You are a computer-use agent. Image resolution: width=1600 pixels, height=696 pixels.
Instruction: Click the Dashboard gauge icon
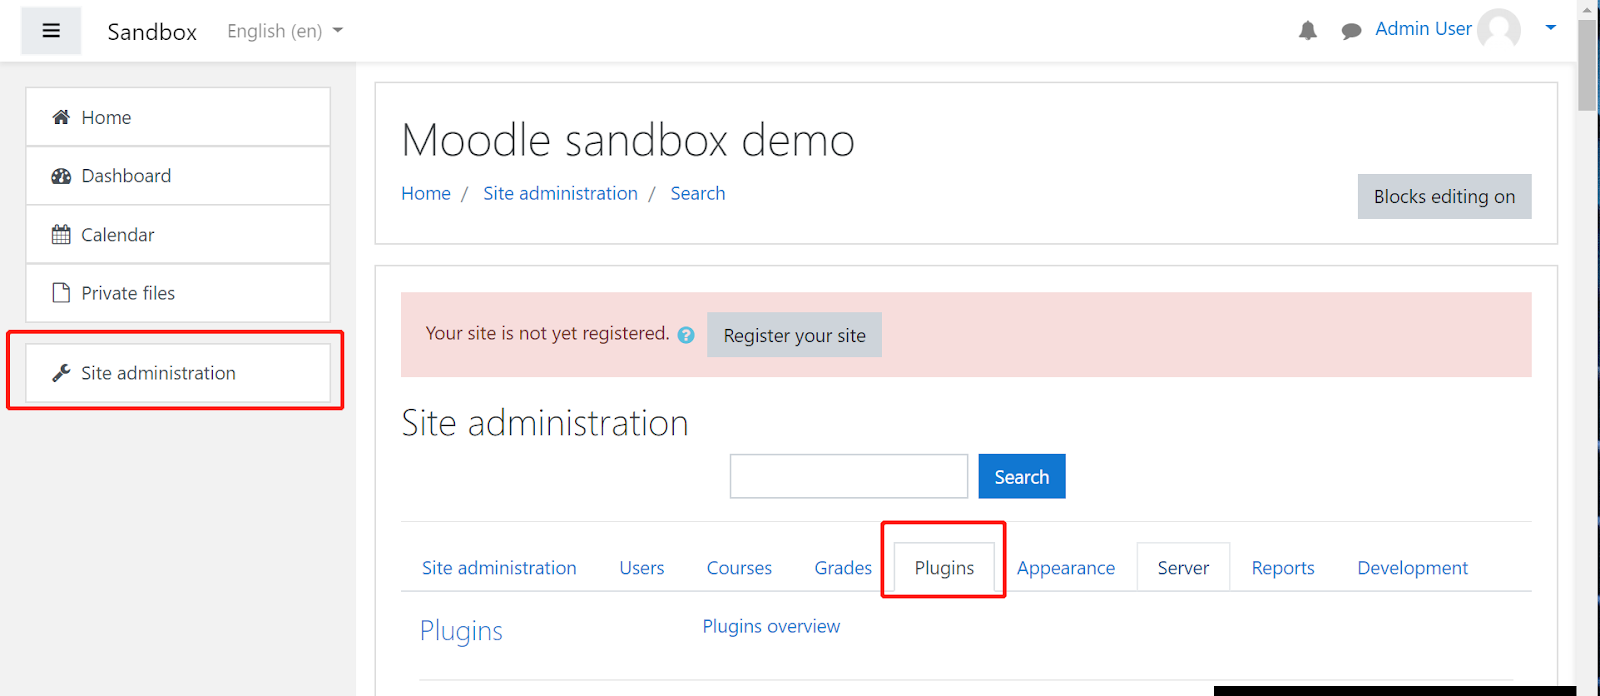click(61, 176)
